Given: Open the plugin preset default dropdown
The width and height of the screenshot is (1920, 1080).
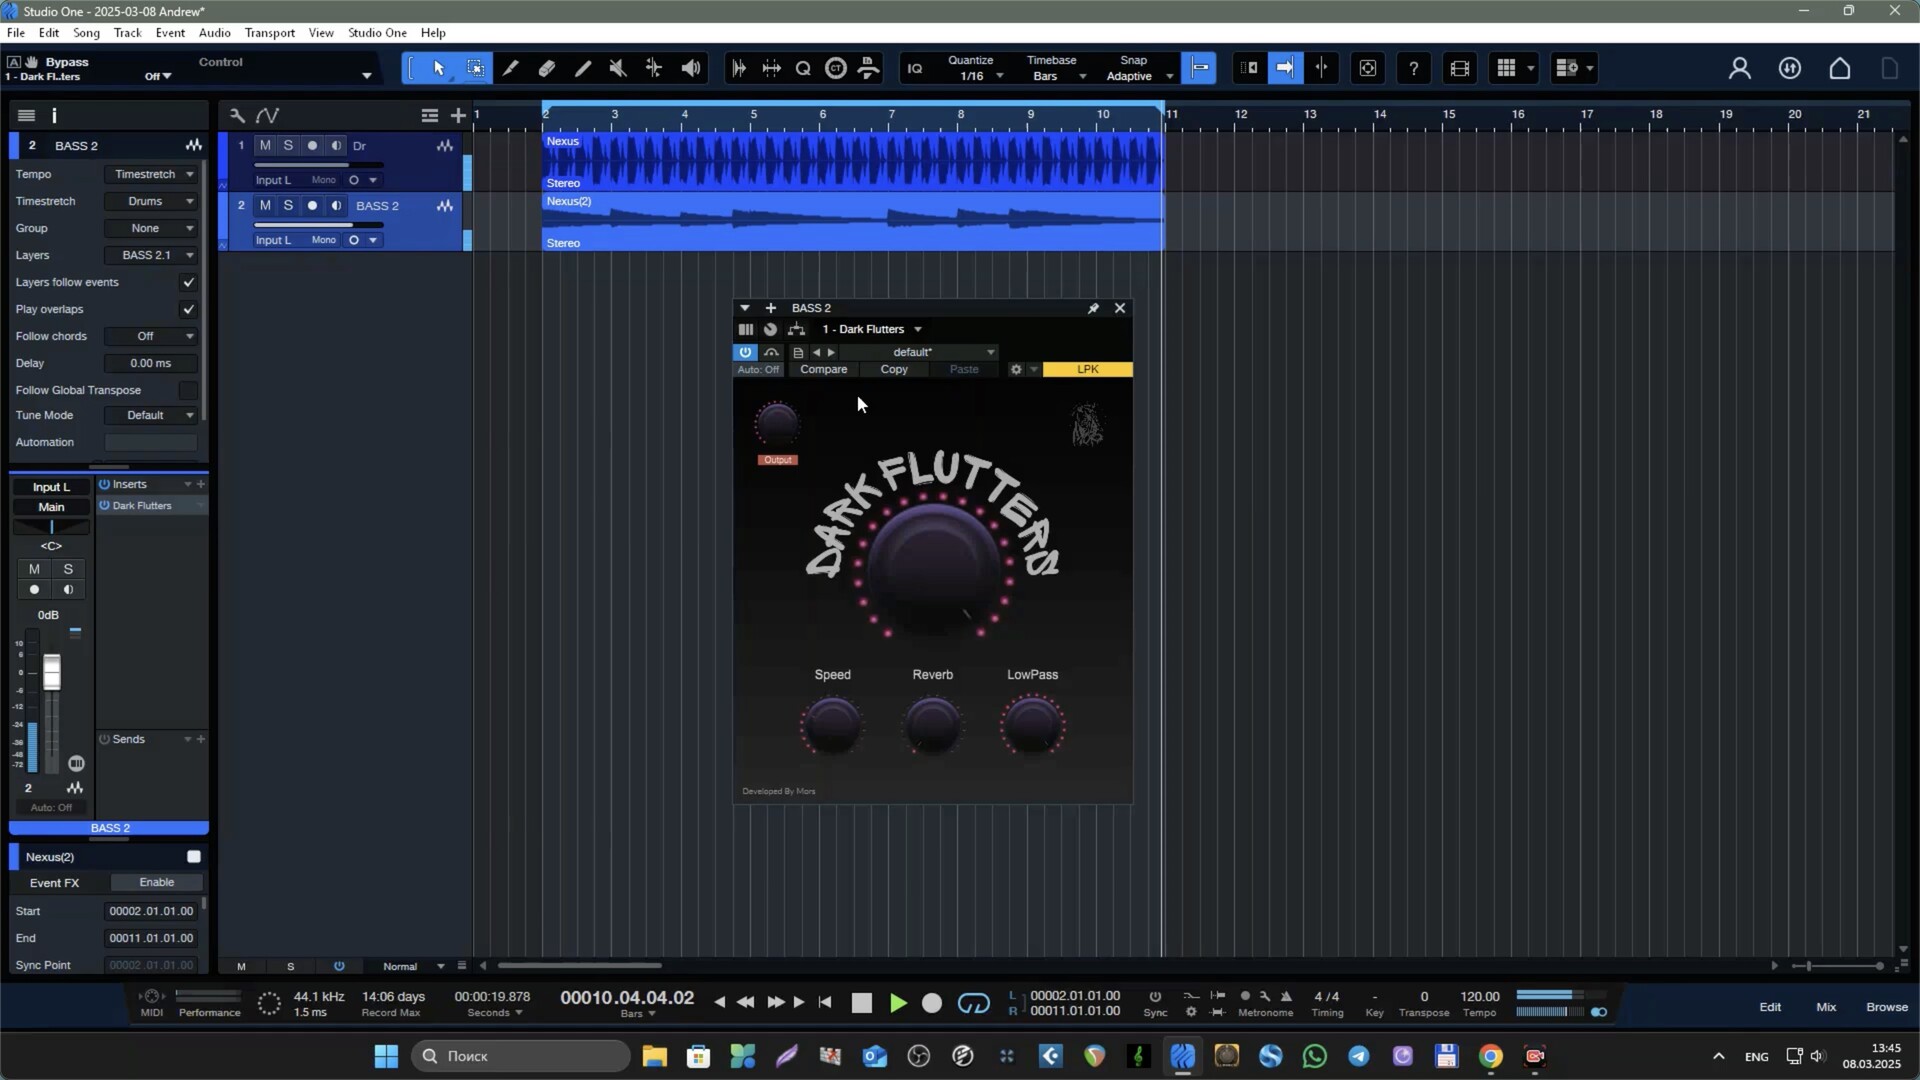Looking at the screenshot, I should 921,352.
